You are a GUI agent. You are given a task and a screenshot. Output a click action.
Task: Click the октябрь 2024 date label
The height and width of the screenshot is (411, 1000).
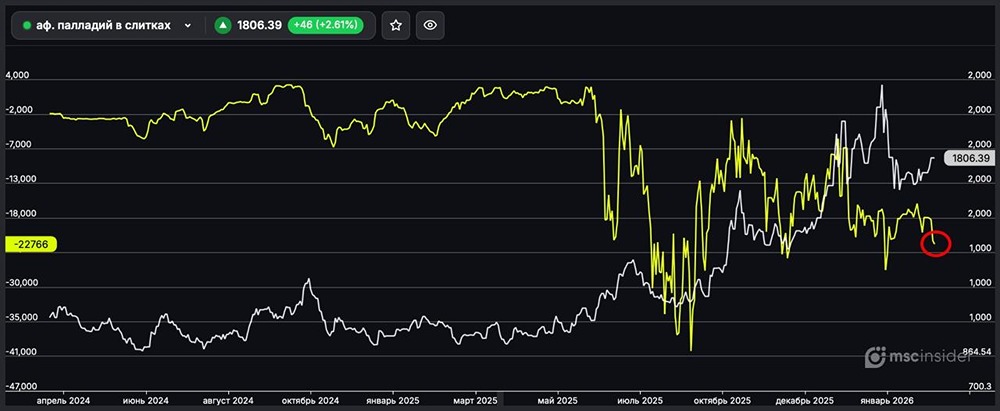click(311, 401)
